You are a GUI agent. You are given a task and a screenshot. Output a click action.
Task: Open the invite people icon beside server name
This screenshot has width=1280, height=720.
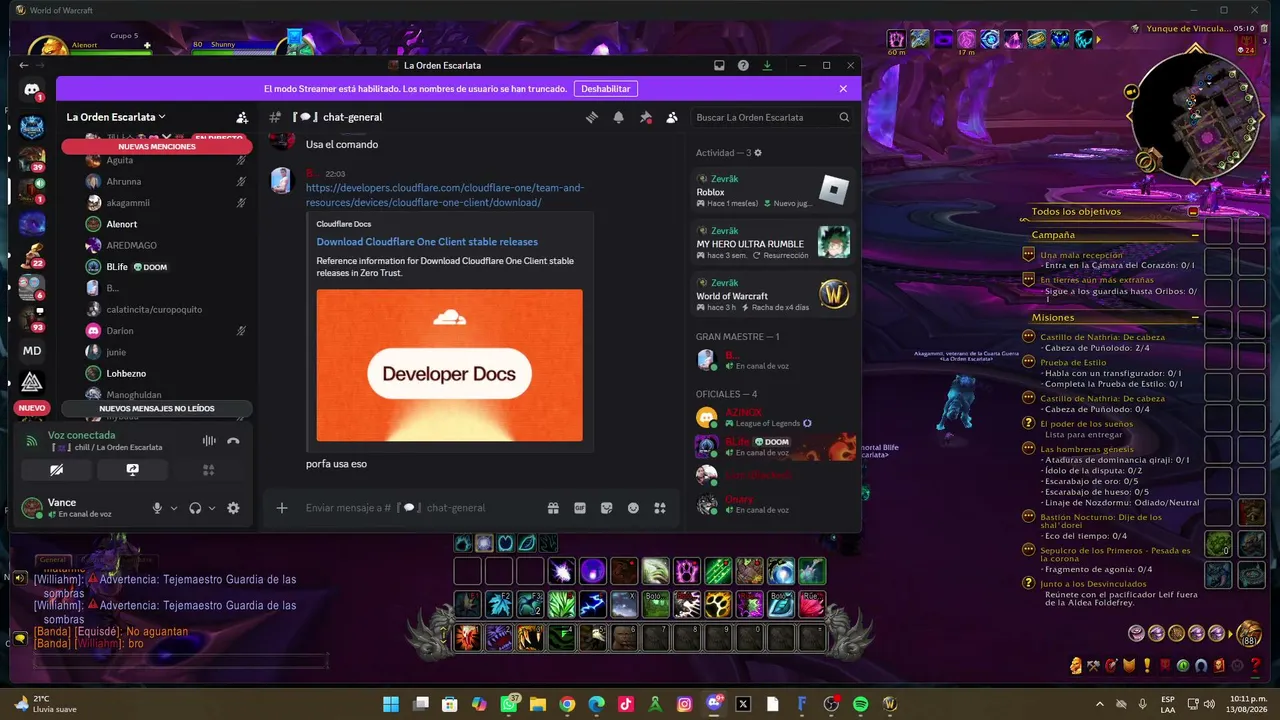click(x=242, y=117)
